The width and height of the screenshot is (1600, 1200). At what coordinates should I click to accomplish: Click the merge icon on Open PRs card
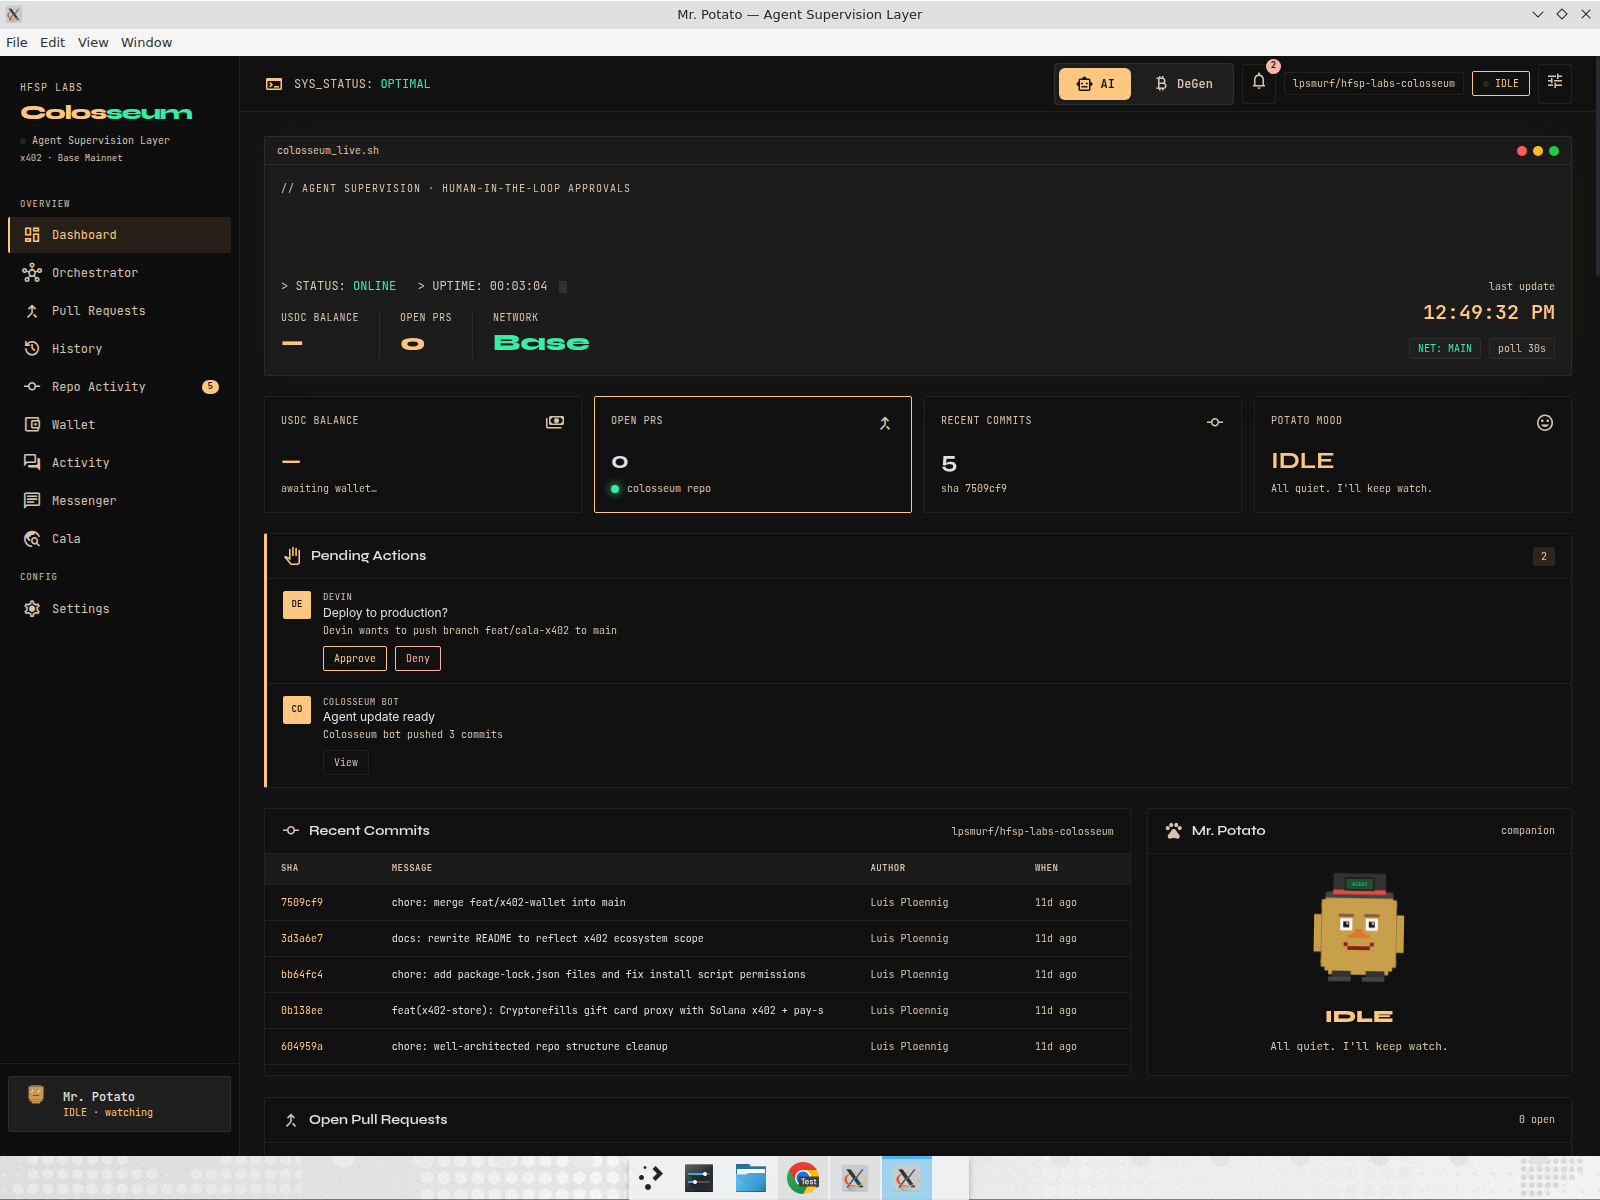(x=885, y=423)
